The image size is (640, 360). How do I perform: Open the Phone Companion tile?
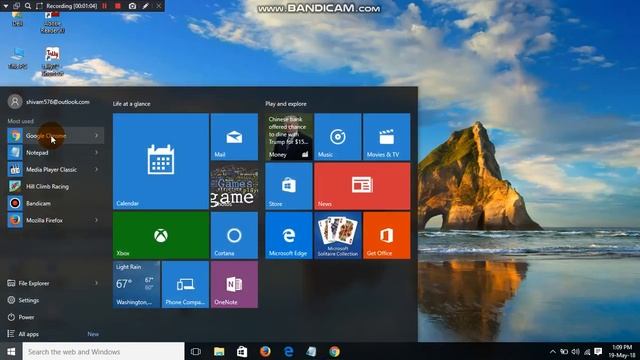point(185,284)
